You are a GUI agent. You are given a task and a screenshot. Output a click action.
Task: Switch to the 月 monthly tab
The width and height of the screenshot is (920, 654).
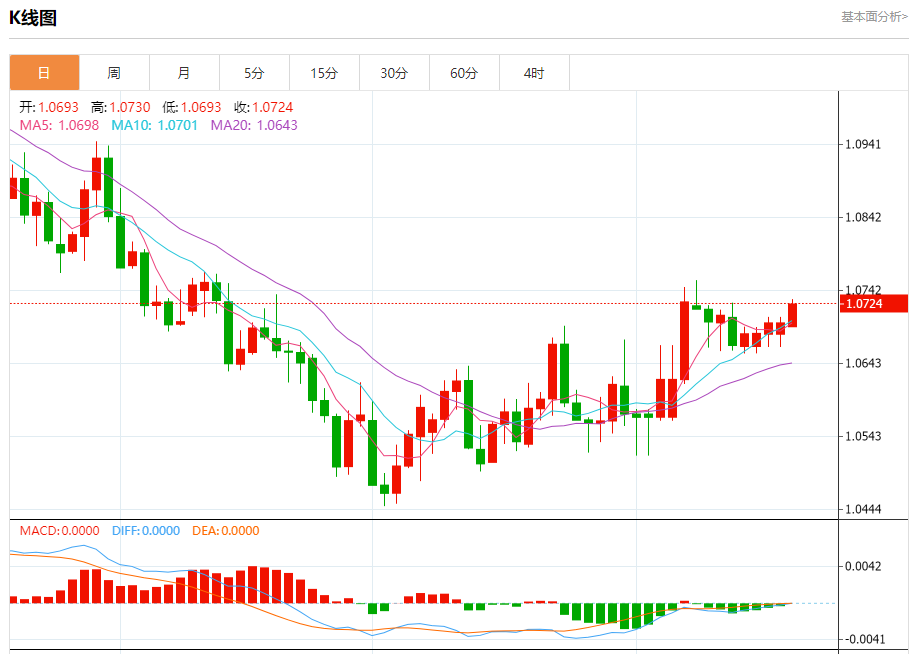[x=184, y=73]
